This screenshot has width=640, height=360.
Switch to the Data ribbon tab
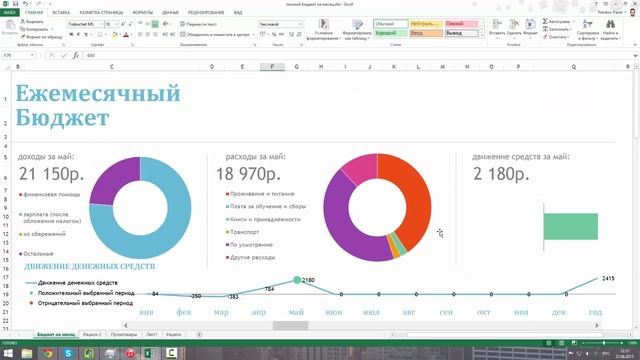(170, 13)
